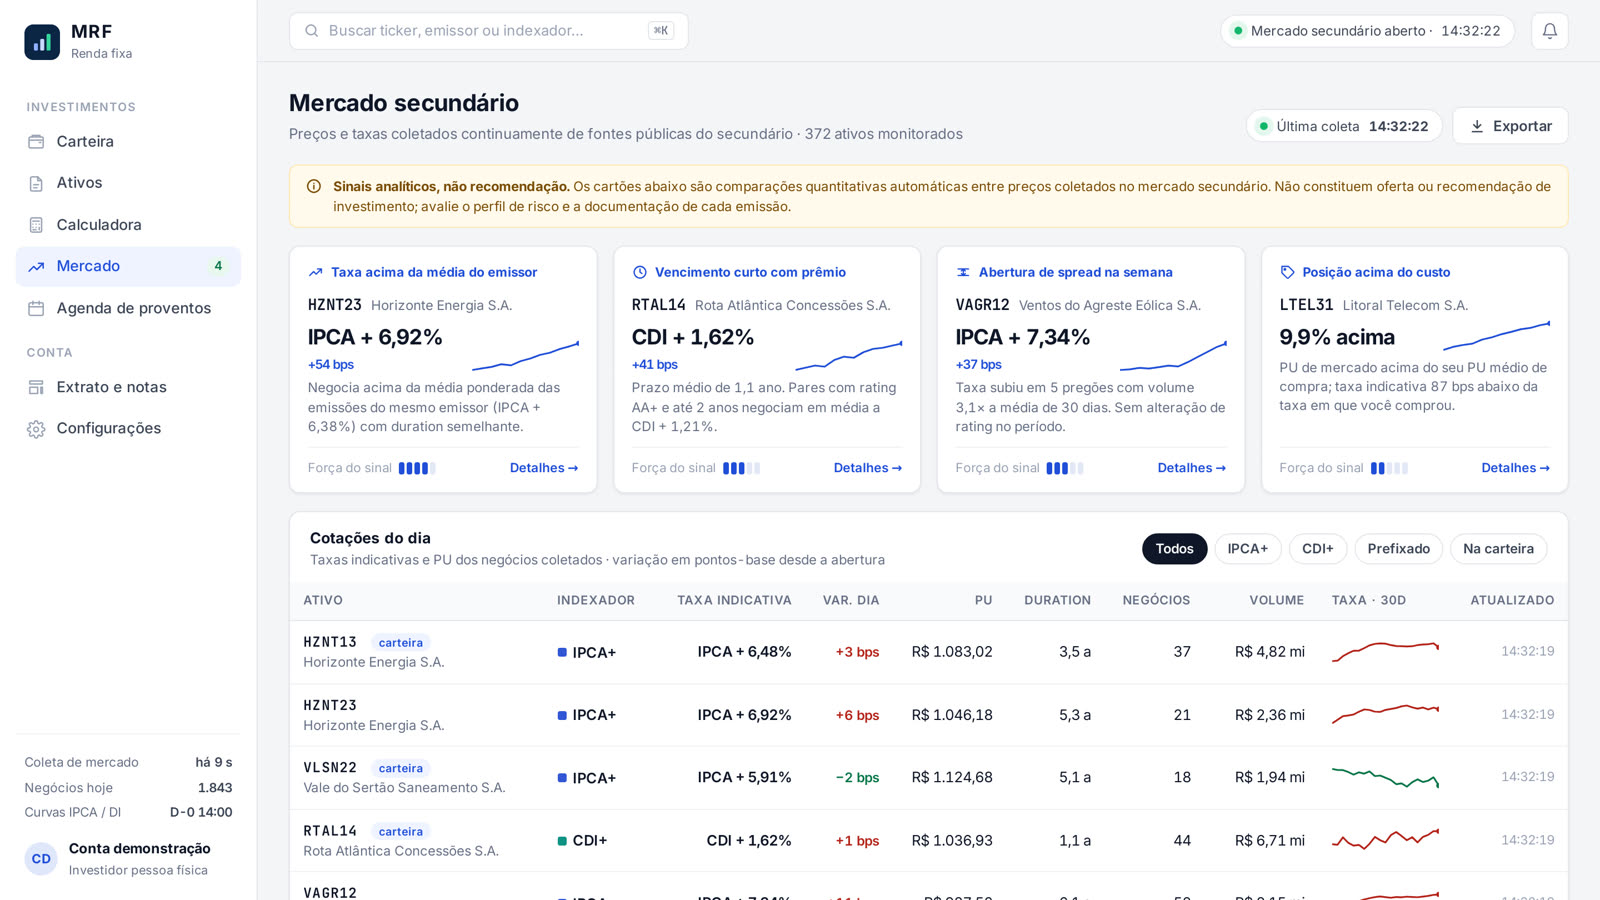Click the tag icon on LTEL31 card
This screenshot has height=900, width=1600.
(x=1287, y=272)
